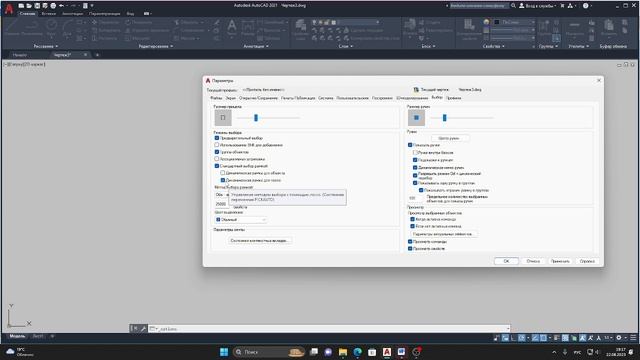640x360 pixels.
Task: Open status bar customization hamburger menu icon
Action: [633, 338]
